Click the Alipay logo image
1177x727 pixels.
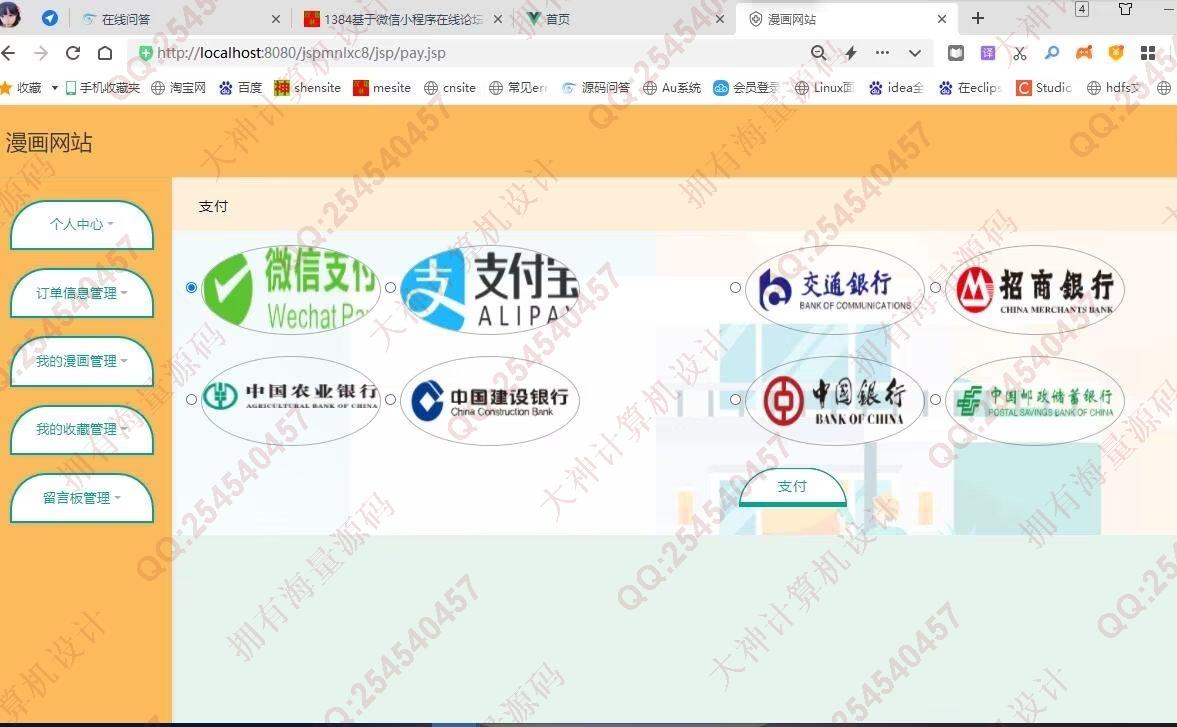click(490, 290)
